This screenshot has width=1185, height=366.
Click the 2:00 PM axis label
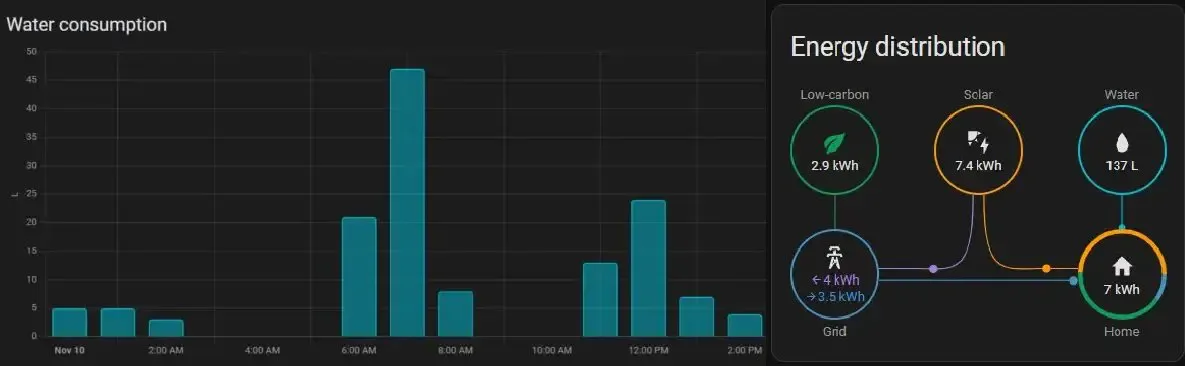tap(744, 350)
